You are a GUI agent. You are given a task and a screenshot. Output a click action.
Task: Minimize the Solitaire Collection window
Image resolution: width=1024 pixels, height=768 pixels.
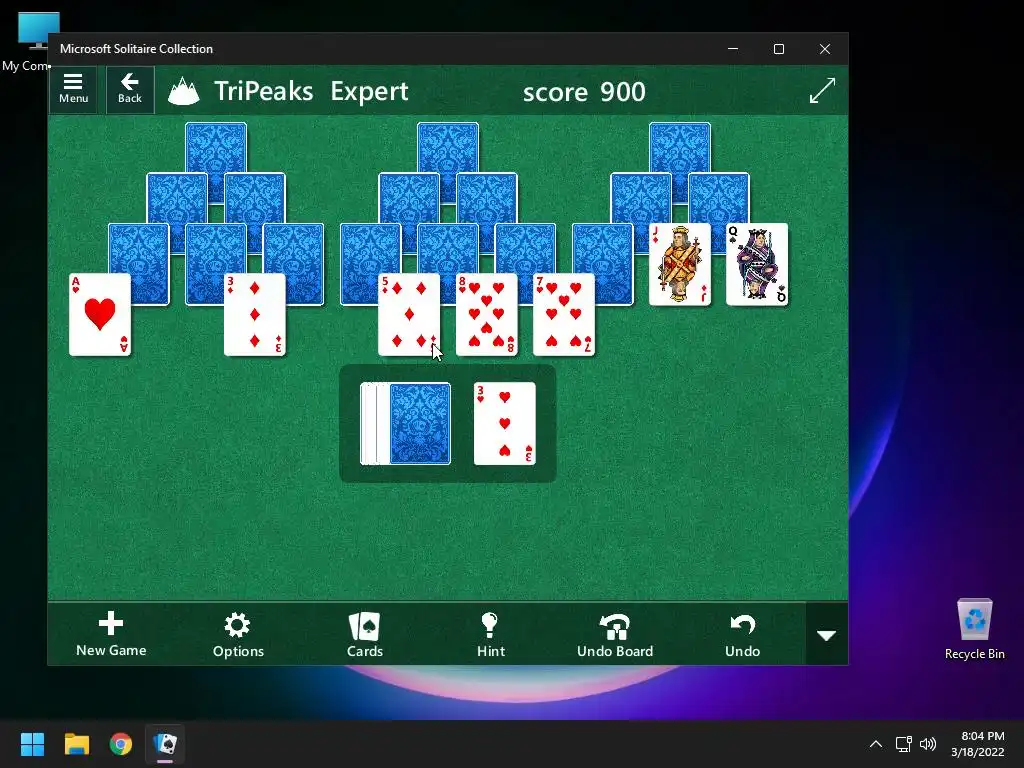tap(733, 49)
